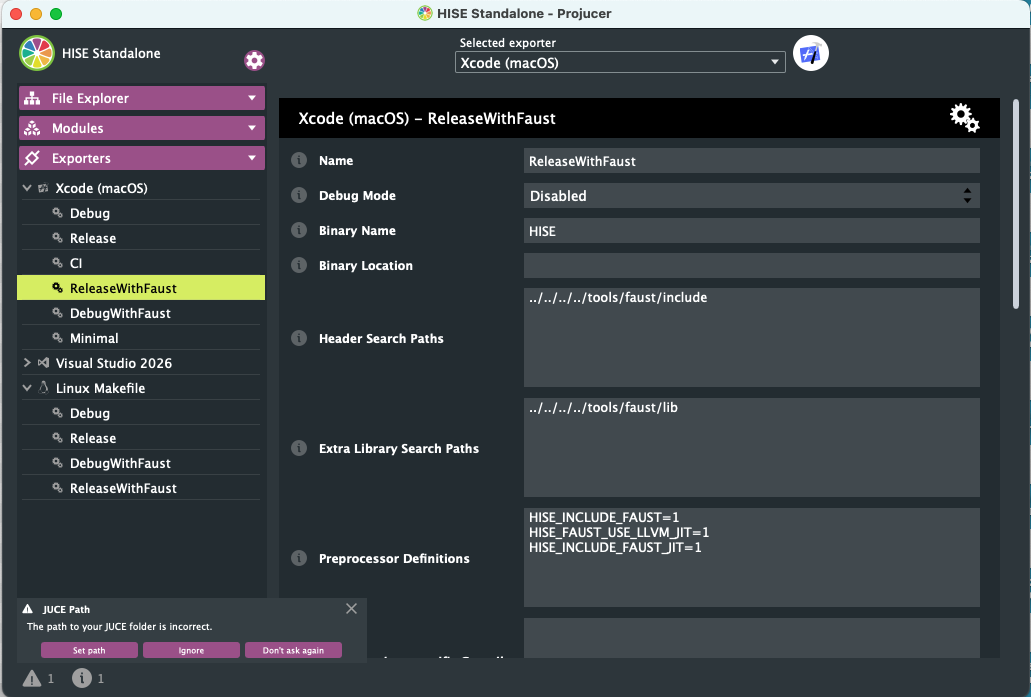Screen dimensions: 1031x697
Task: Click the "Preprocessor Definitions" label
Action: pos(394,558)
